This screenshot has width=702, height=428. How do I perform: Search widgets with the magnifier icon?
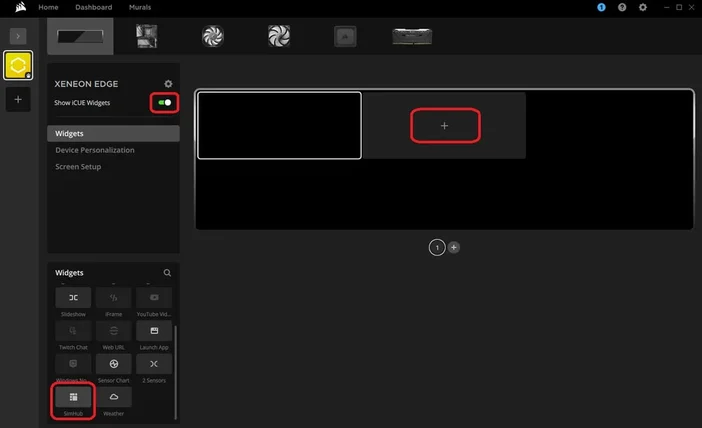tap(167, 273)
